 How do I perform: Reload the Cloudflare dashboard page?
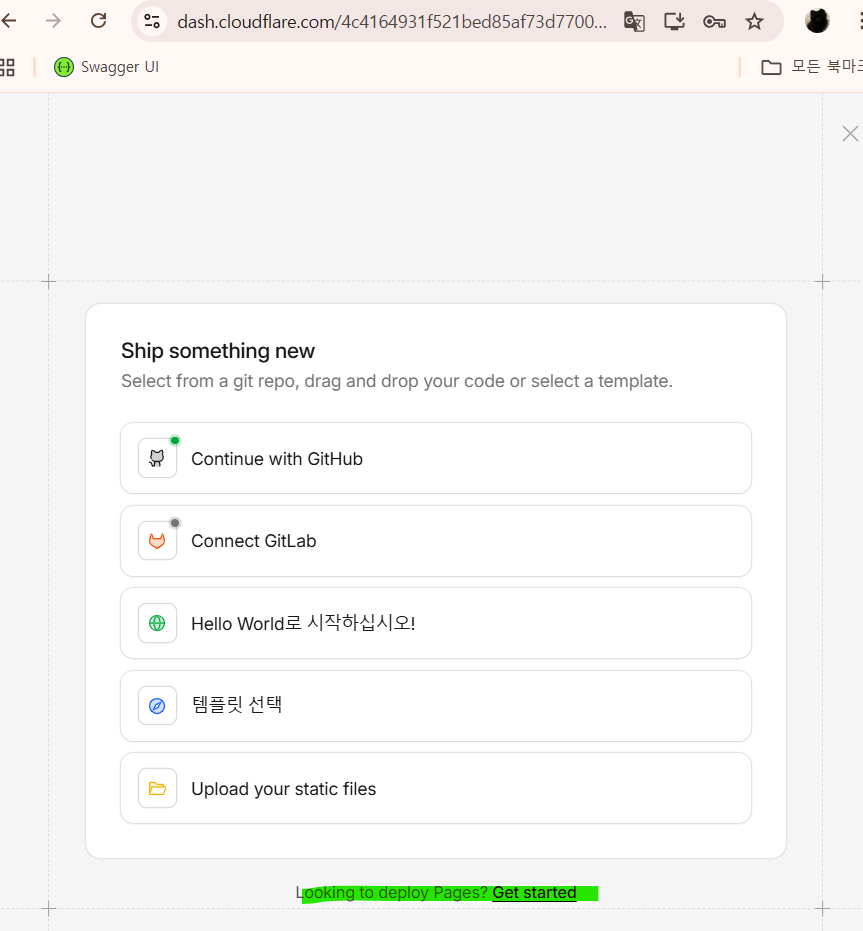[99, 21]
